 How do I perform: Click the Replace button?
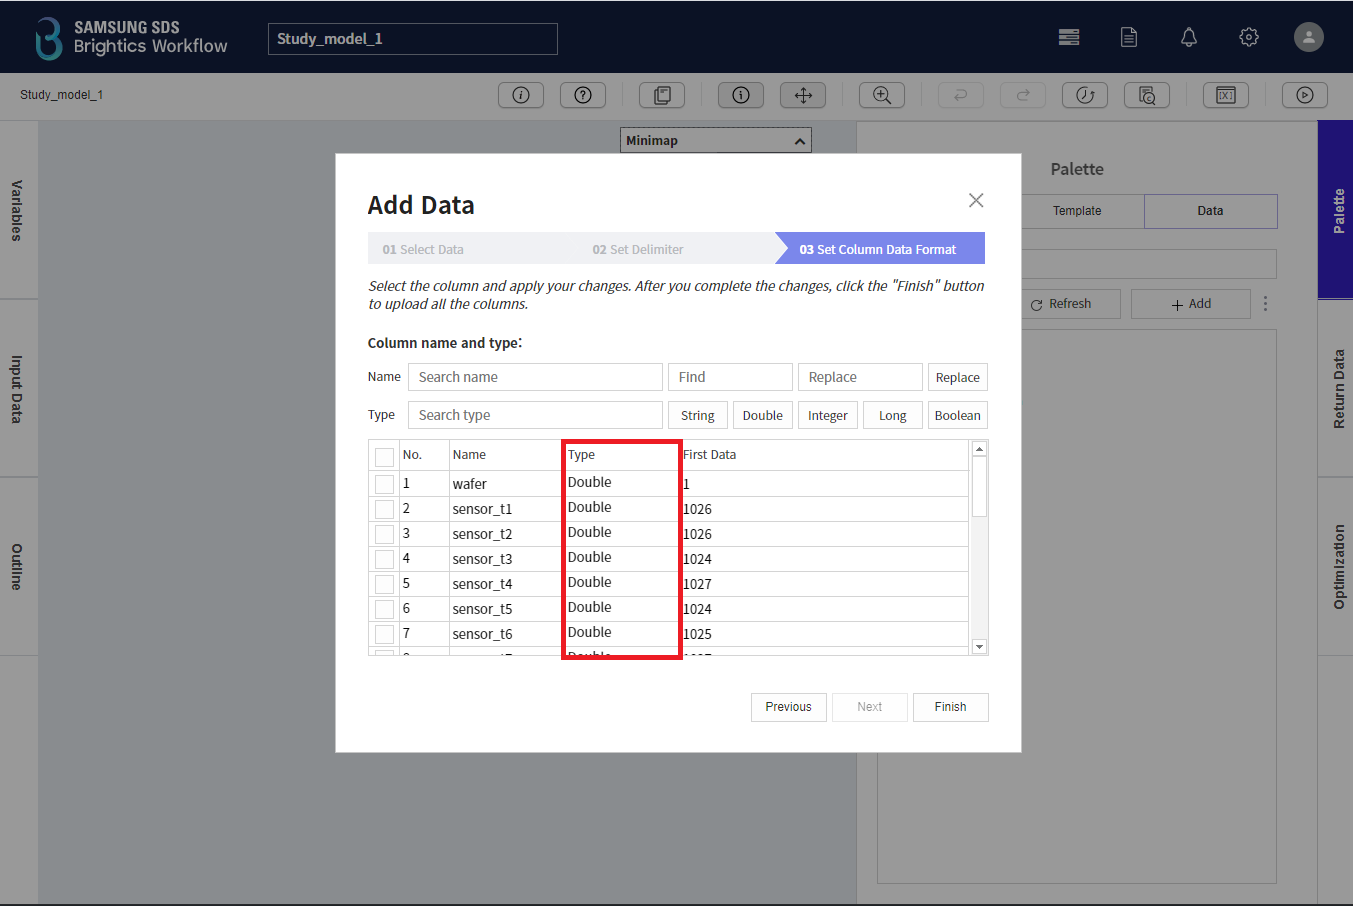pos(958,377)
